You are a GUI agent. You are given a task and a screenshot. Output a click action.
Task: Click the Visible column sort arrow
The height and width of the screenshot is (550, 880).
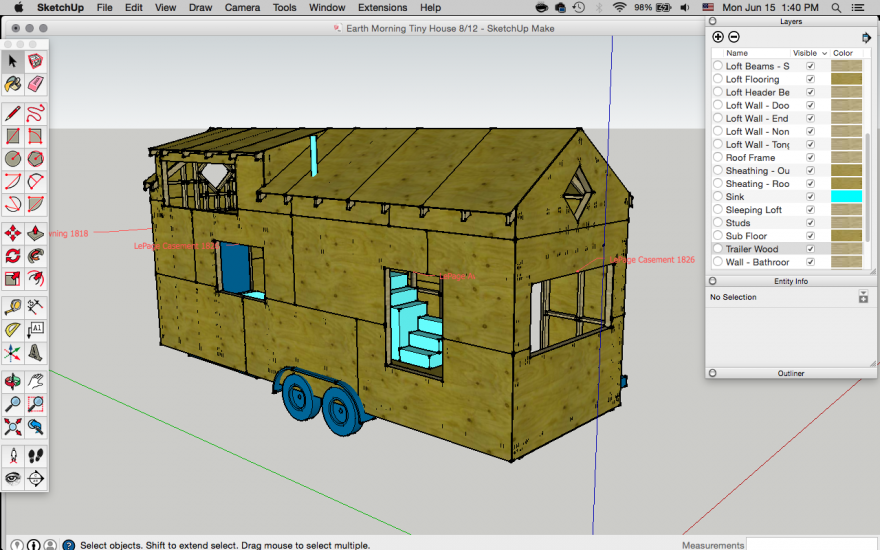click(824, 53)
